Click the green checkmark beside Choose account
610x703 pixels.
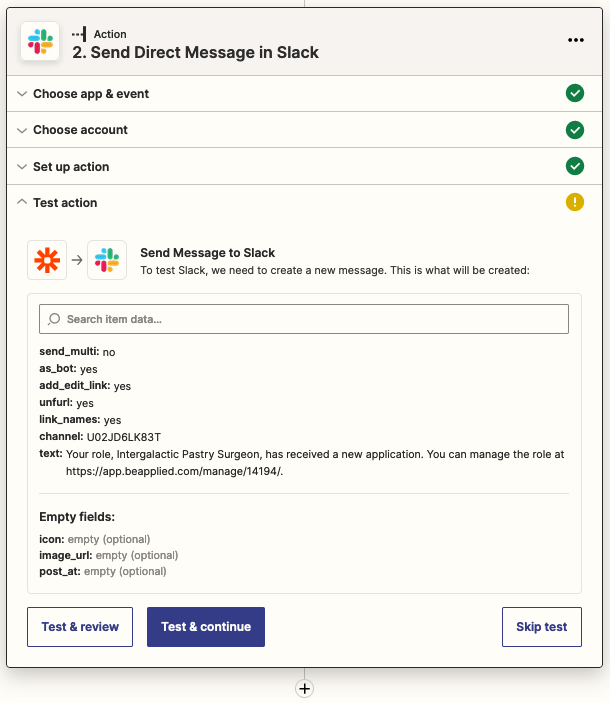(575, 130)
